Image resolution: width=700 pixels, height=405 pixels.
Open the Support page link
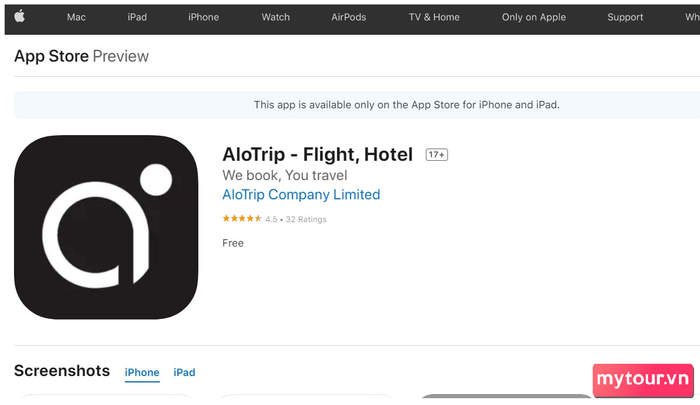click(625, 17)
